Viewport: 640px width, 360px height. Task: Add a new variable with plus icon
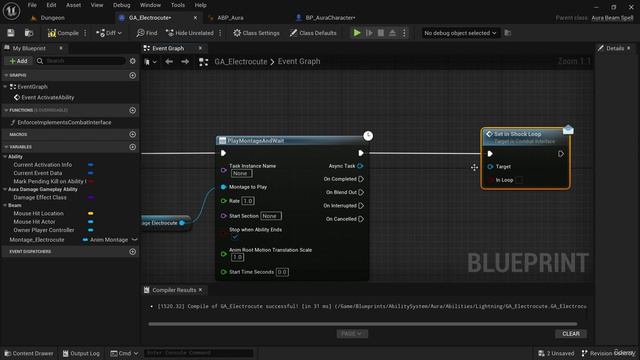[x=132, y=147]
